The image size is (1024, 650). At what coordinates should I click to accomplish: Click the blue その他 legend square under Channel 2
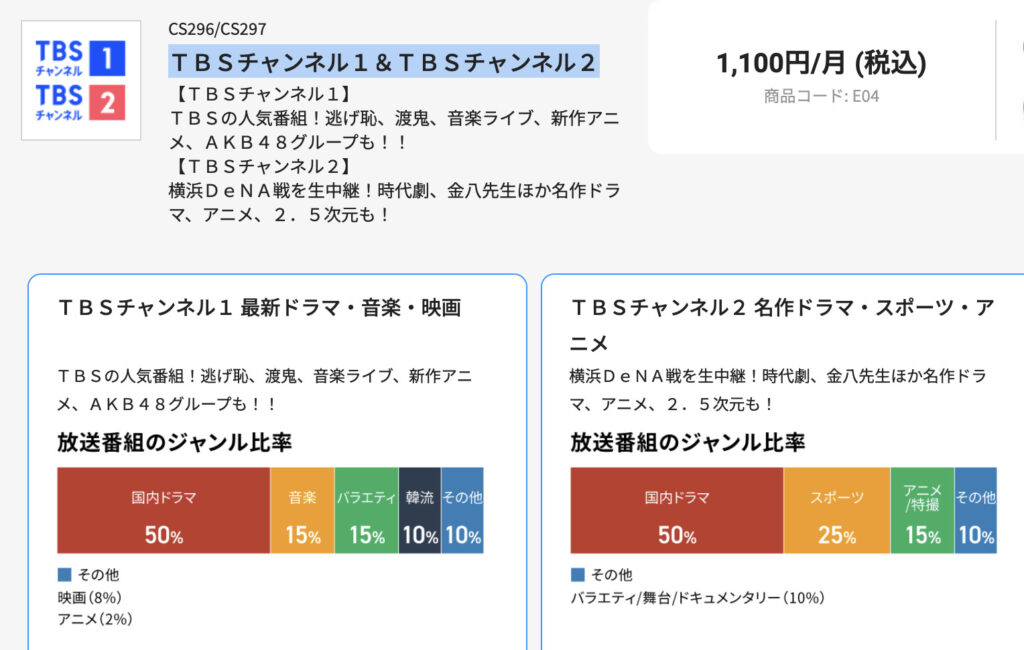pos(577,574)
